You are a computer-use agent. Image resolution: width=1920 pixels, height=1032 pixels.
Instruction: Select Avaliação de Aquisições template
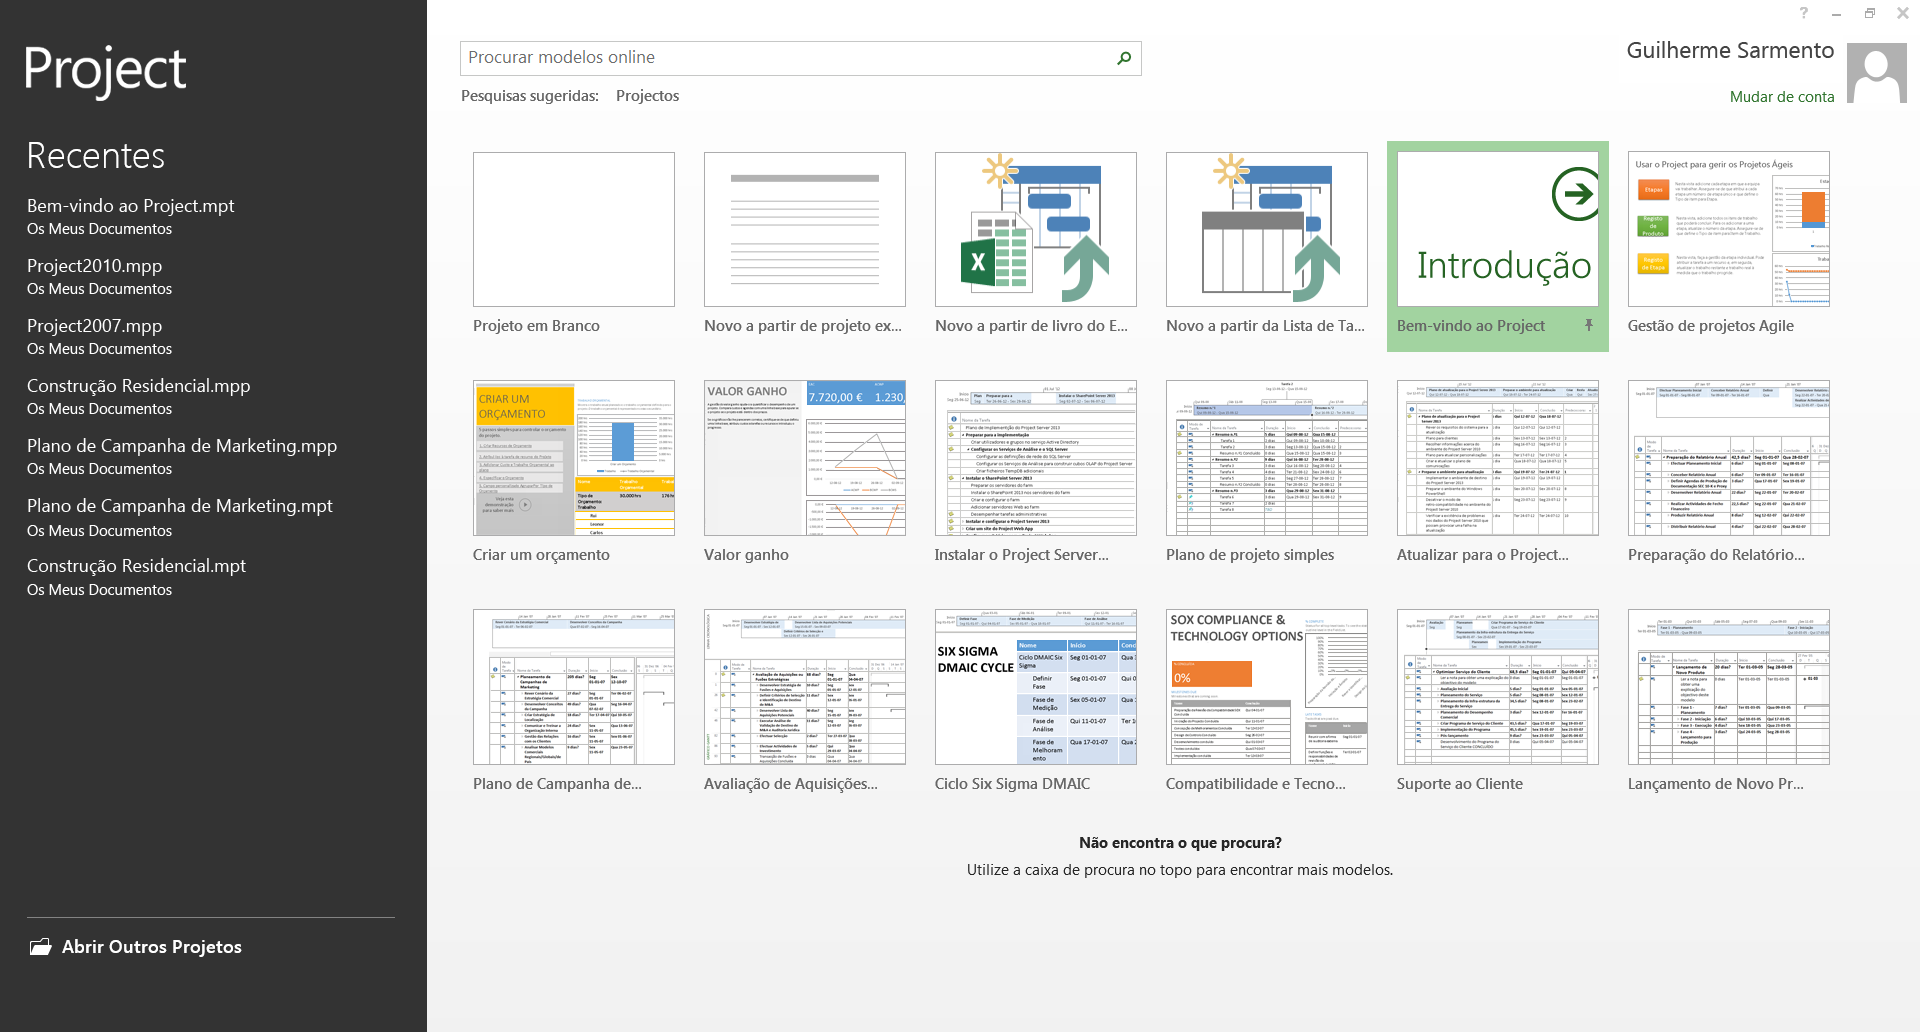[x=805, y=687]
